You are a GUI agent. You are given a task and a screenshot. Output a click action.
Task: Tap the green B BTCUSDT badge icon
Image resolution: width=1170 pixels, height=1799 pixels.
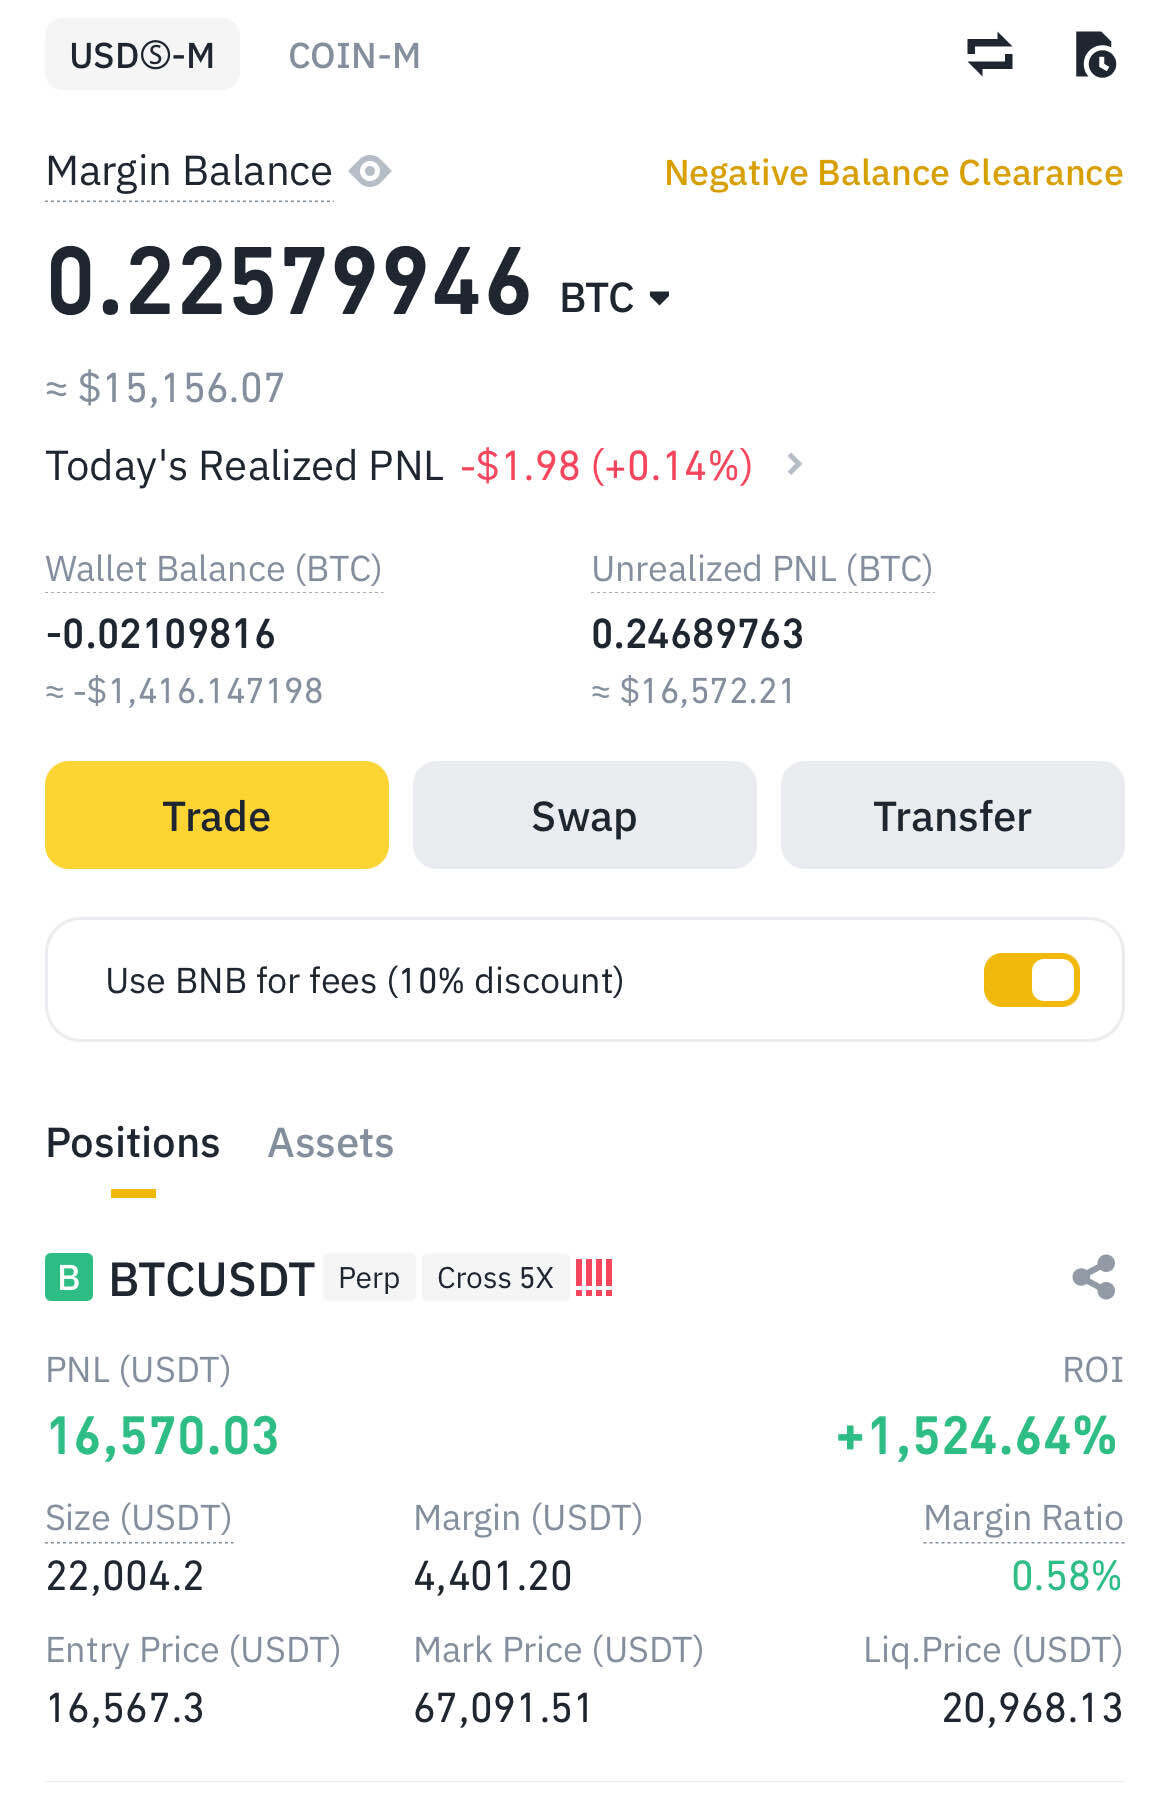(x=69, y=1277)
